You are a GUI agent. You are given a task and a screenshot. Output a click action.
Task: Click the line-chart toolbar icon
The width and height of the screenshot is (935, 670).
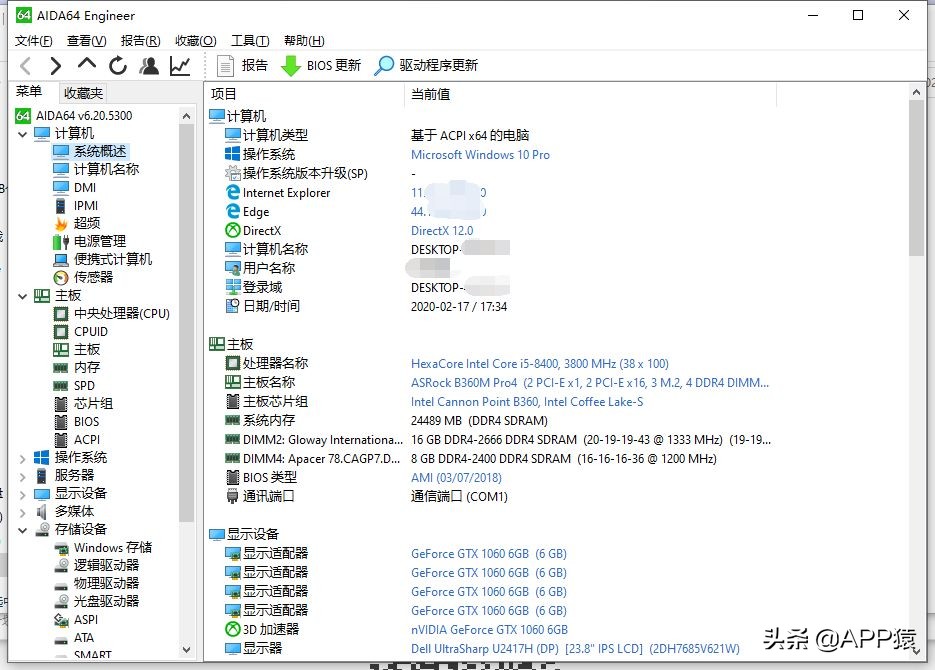[x=181, y=67]
